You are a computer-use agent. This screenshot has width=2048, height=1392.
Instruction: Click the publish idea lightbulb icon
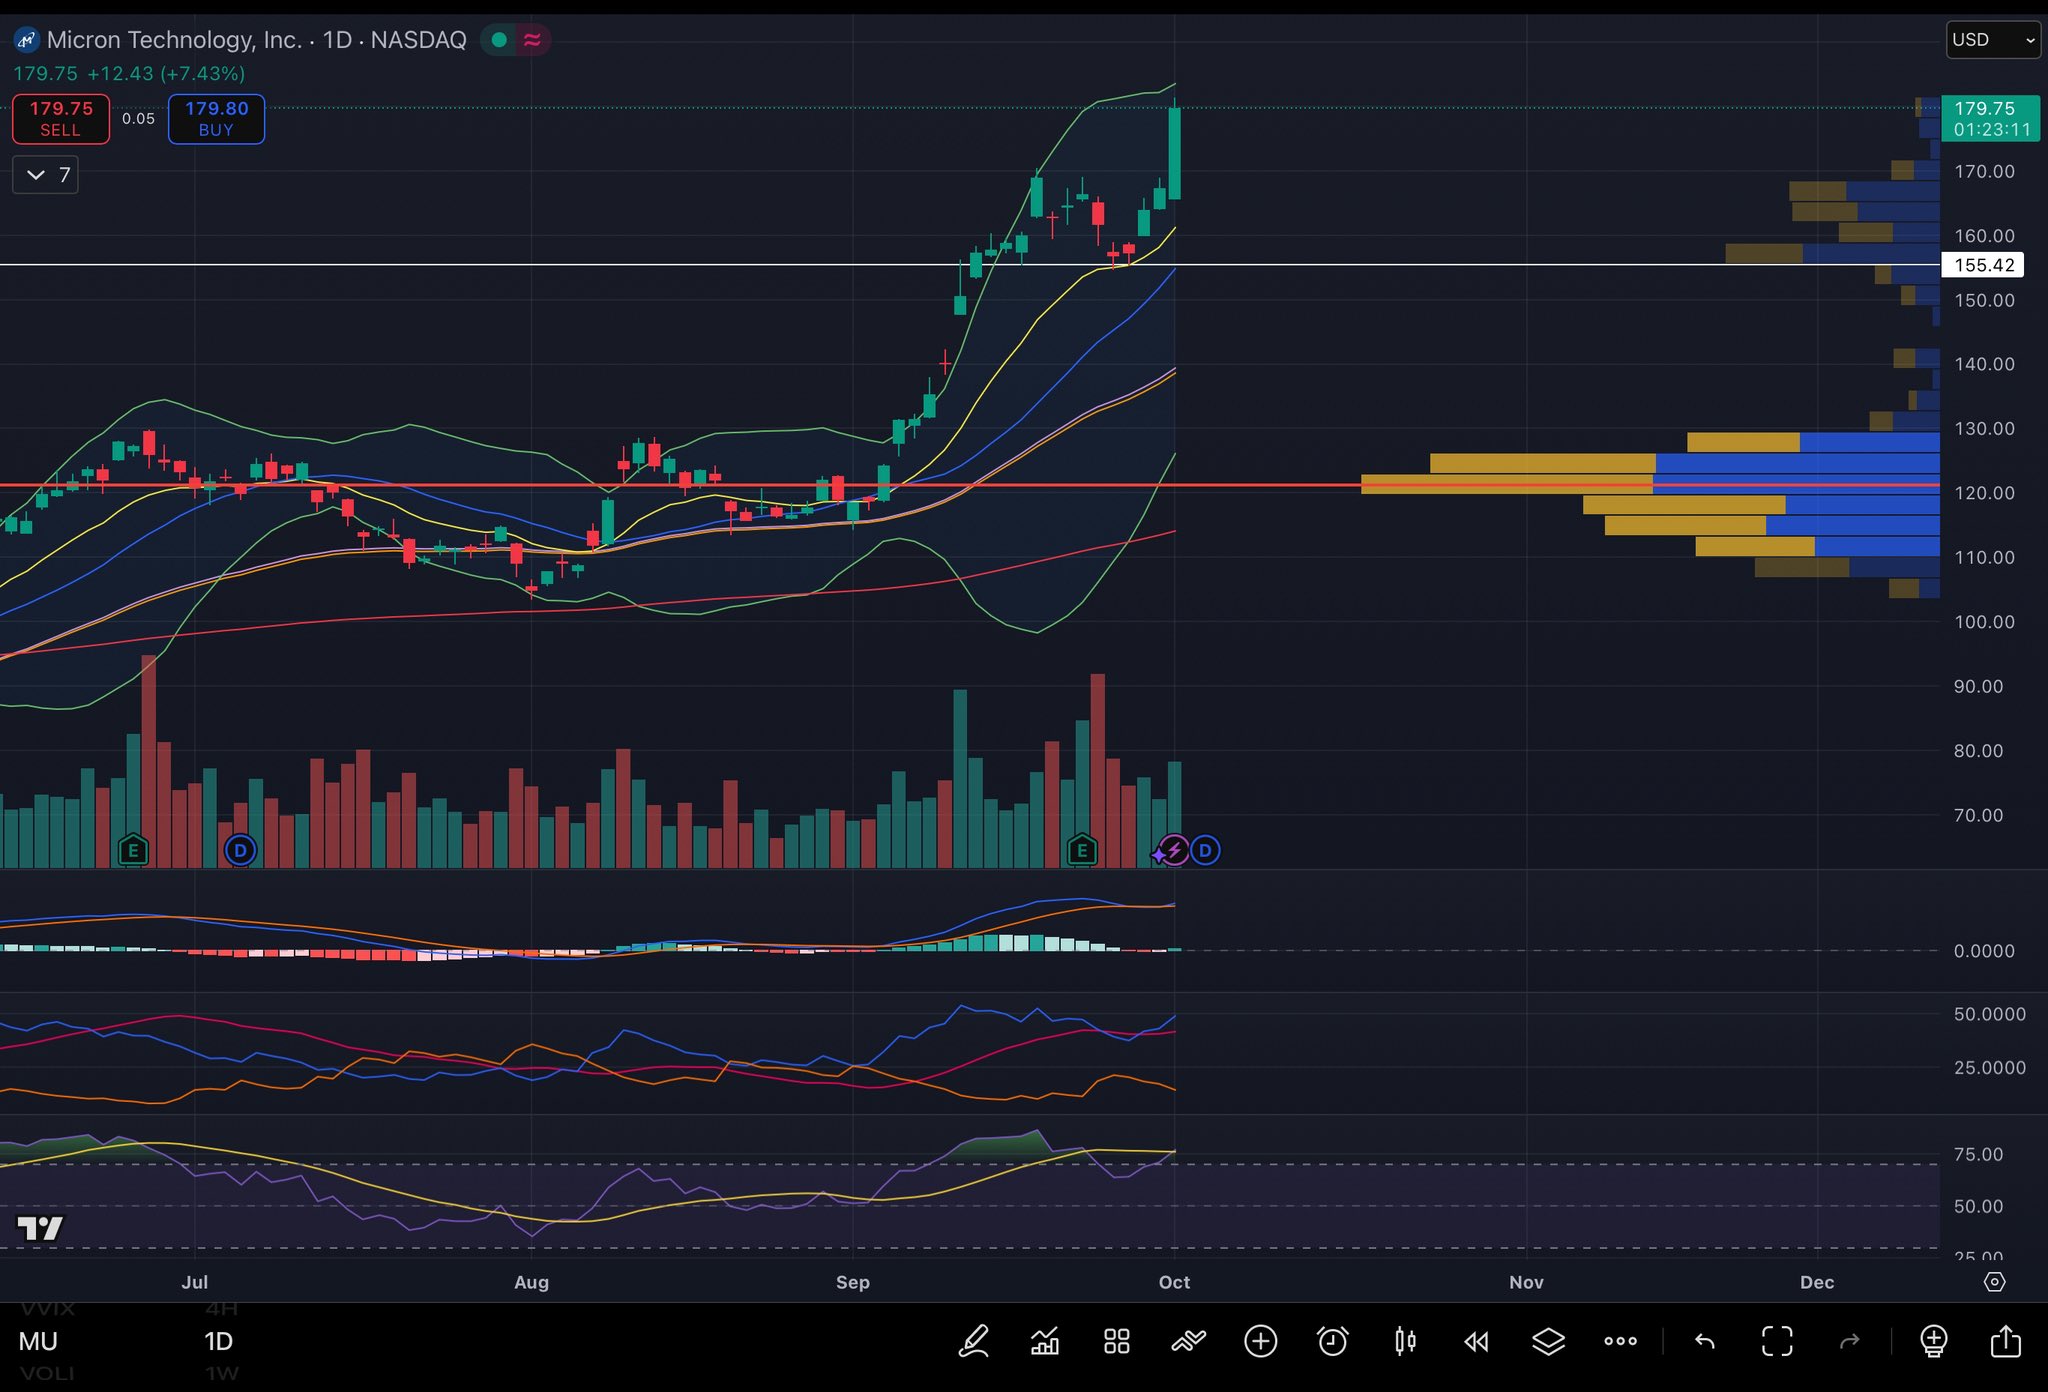coord(1934,1341)
